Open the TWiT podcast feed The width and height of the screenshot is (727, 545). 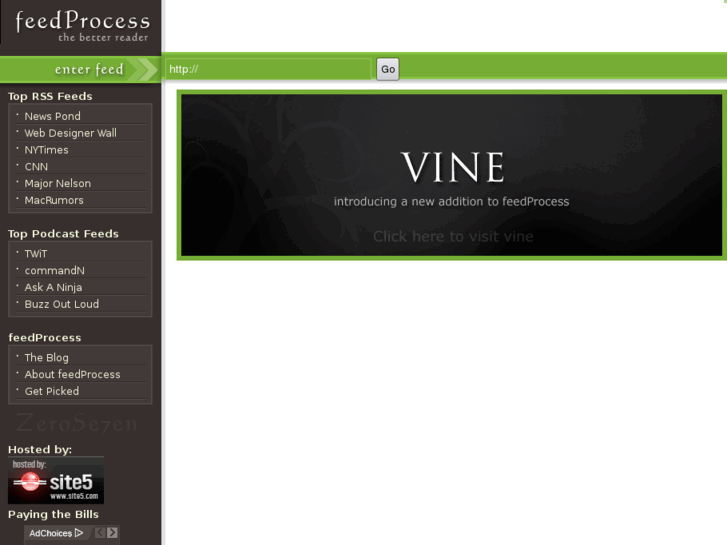click(x=36, y=254)
